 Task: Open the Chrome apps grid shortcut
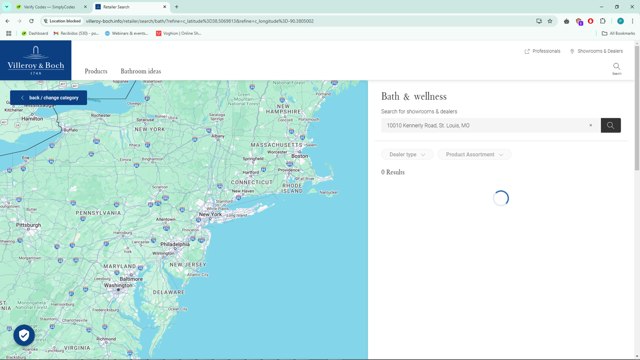[x=9, y=33]
